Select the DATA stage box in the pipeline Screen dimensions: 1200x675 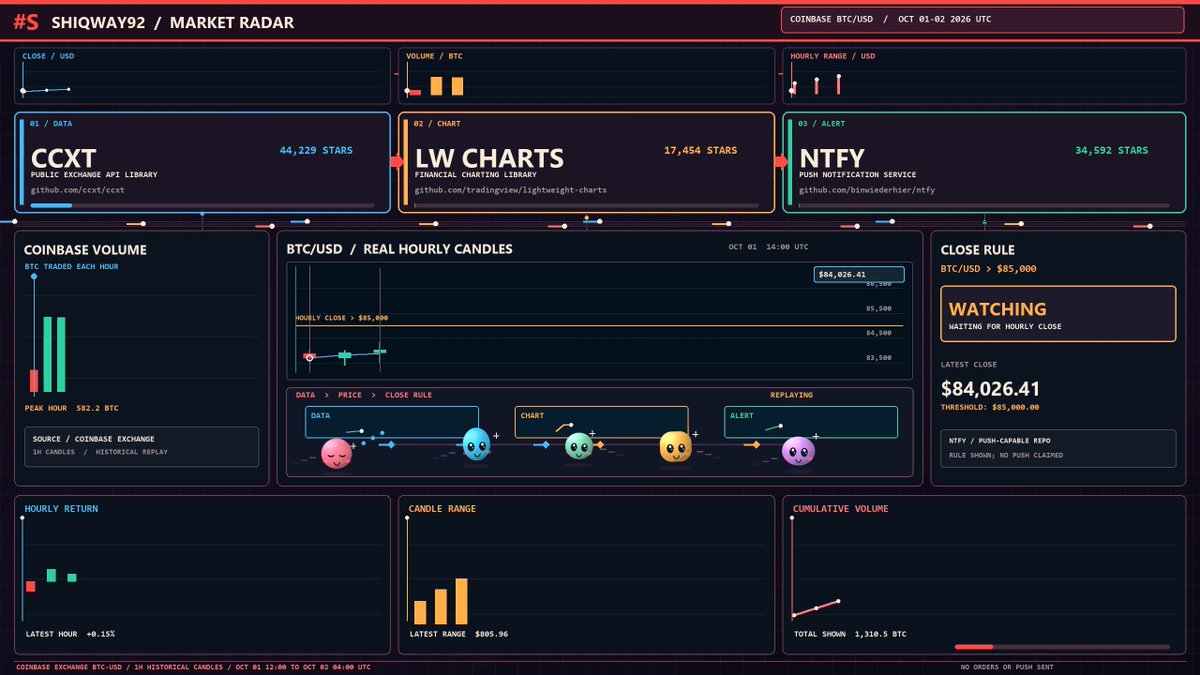point(392,422)
